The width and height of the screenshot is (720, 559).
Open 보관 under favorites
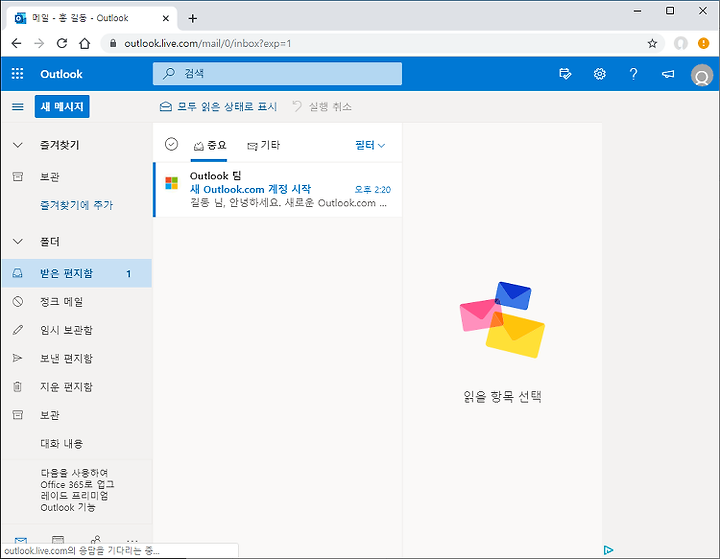[x=50, y=177]
